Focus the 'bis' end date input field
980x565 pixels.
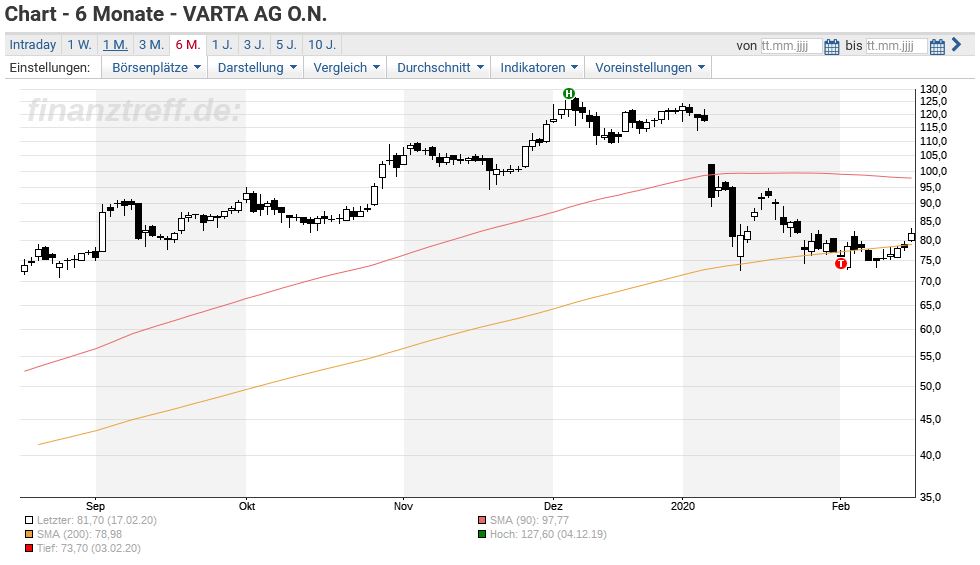click(896, 46)
